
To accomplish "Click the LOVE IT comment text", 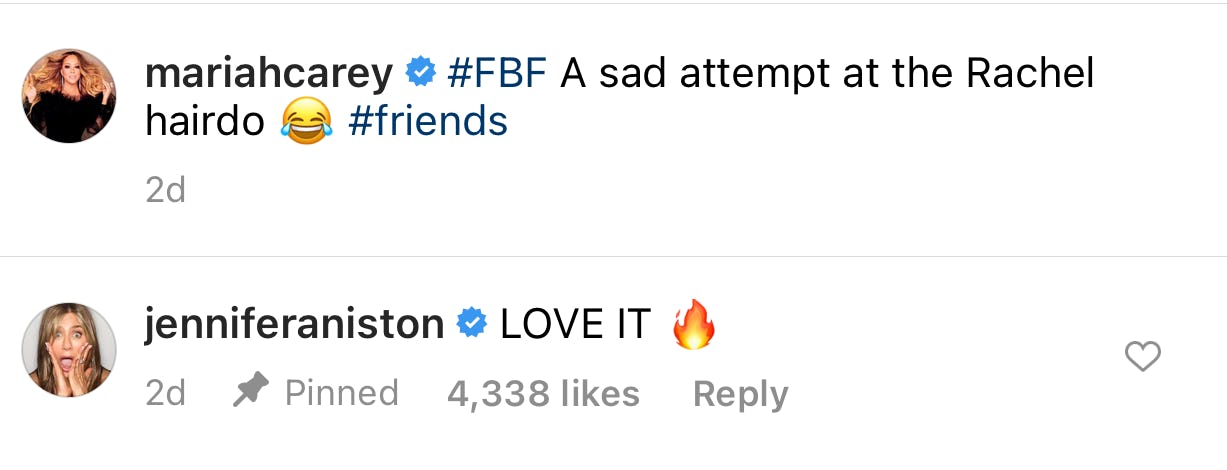I will pyautogui.click(x=575, y=324).
